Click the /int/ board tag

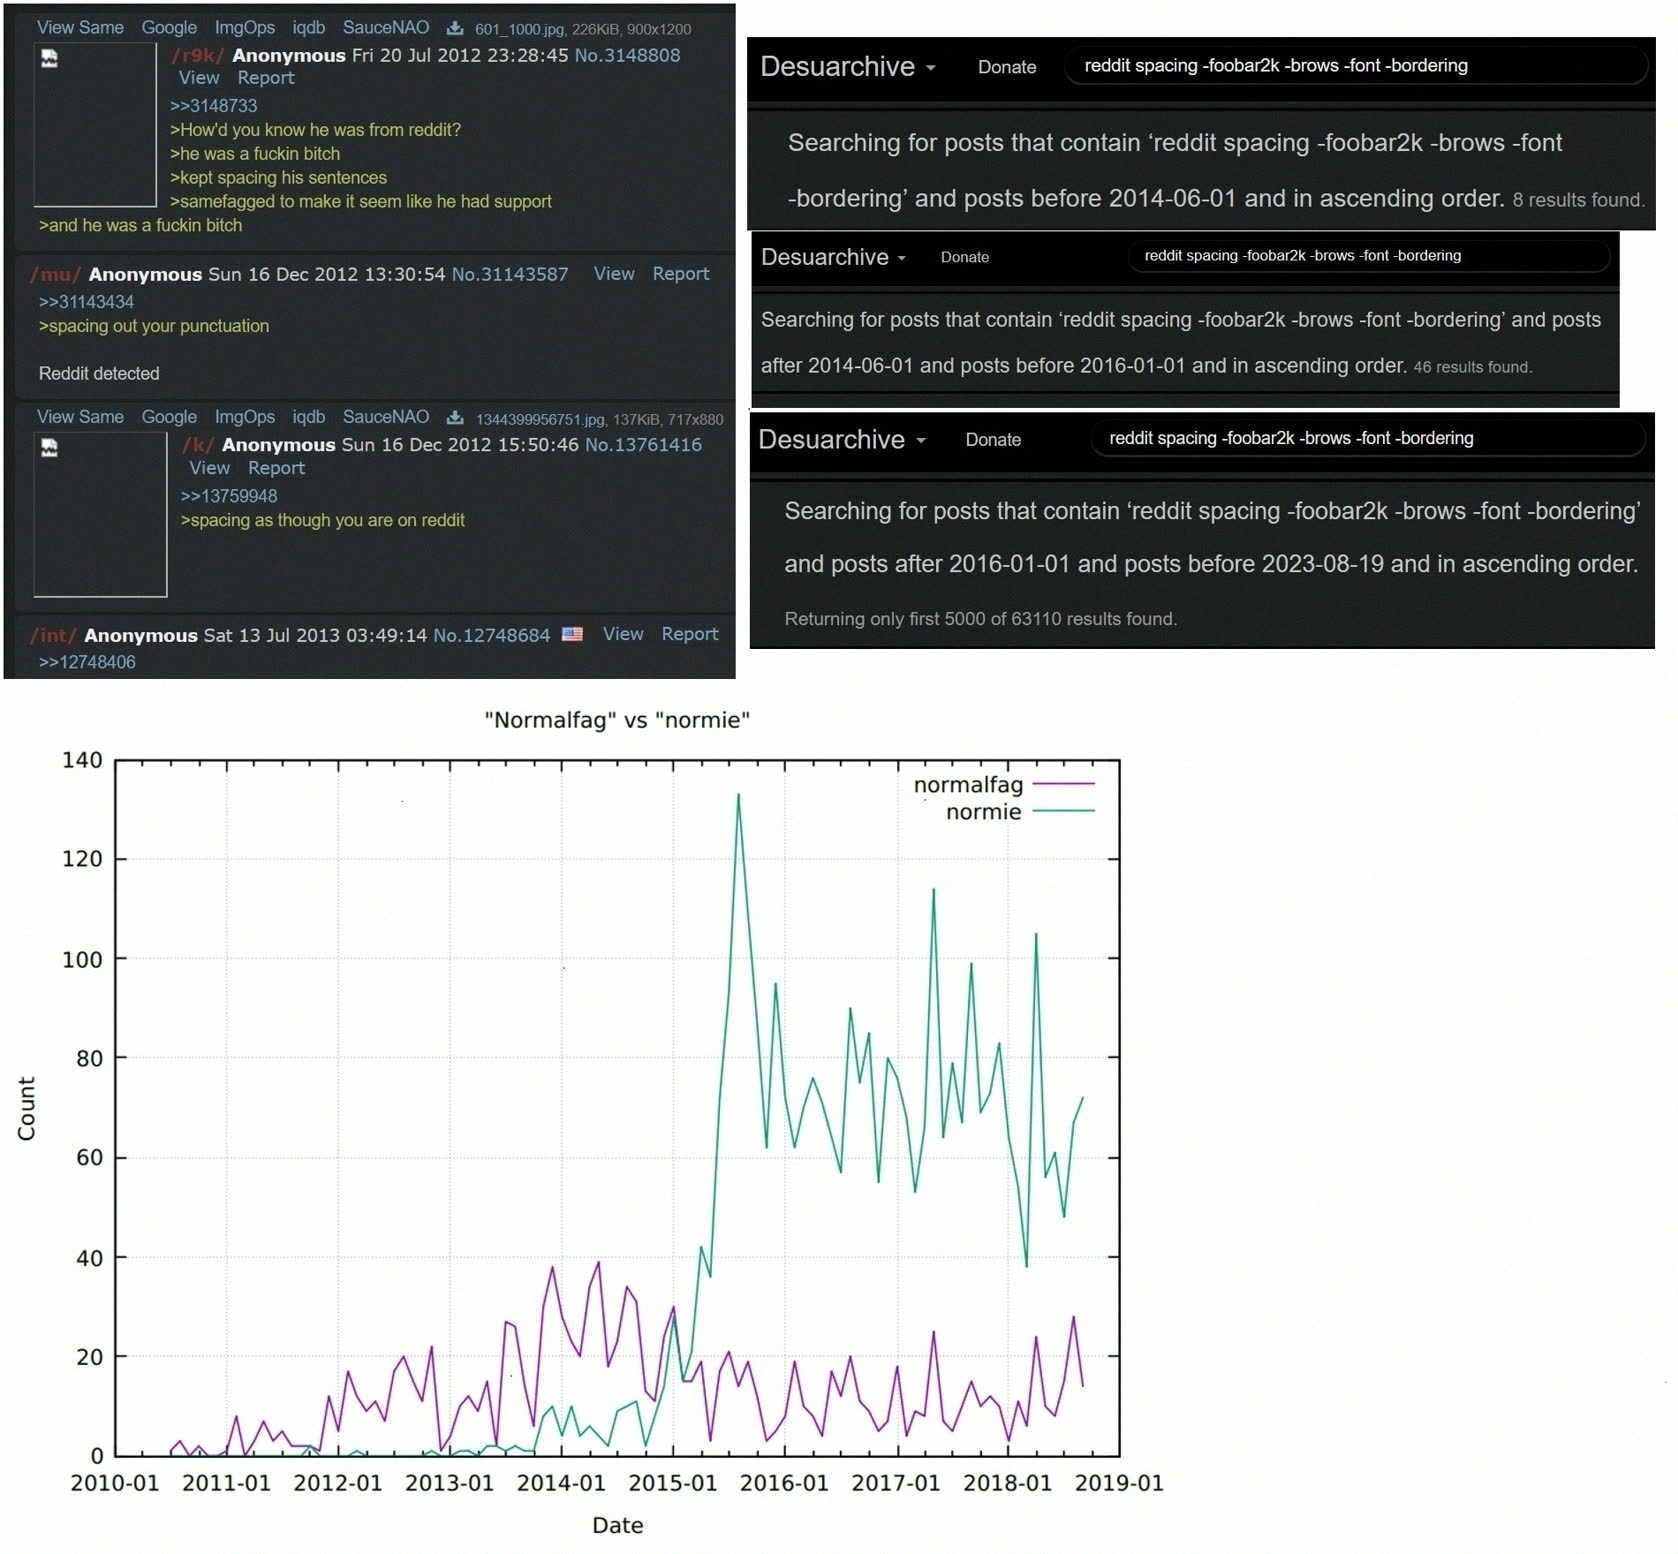point(53,634)
